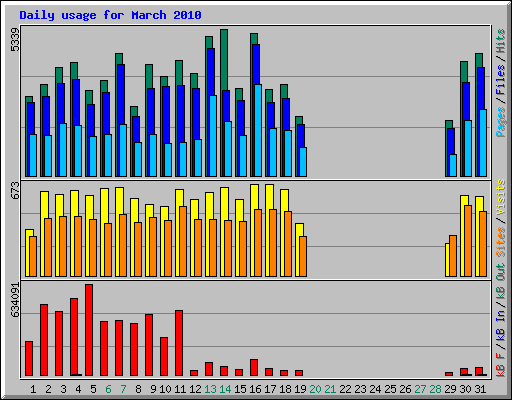This screenshot has height=400, width=512.
Task: Click day label "9" on the x-axis
Action: click(x=153, y=389)
